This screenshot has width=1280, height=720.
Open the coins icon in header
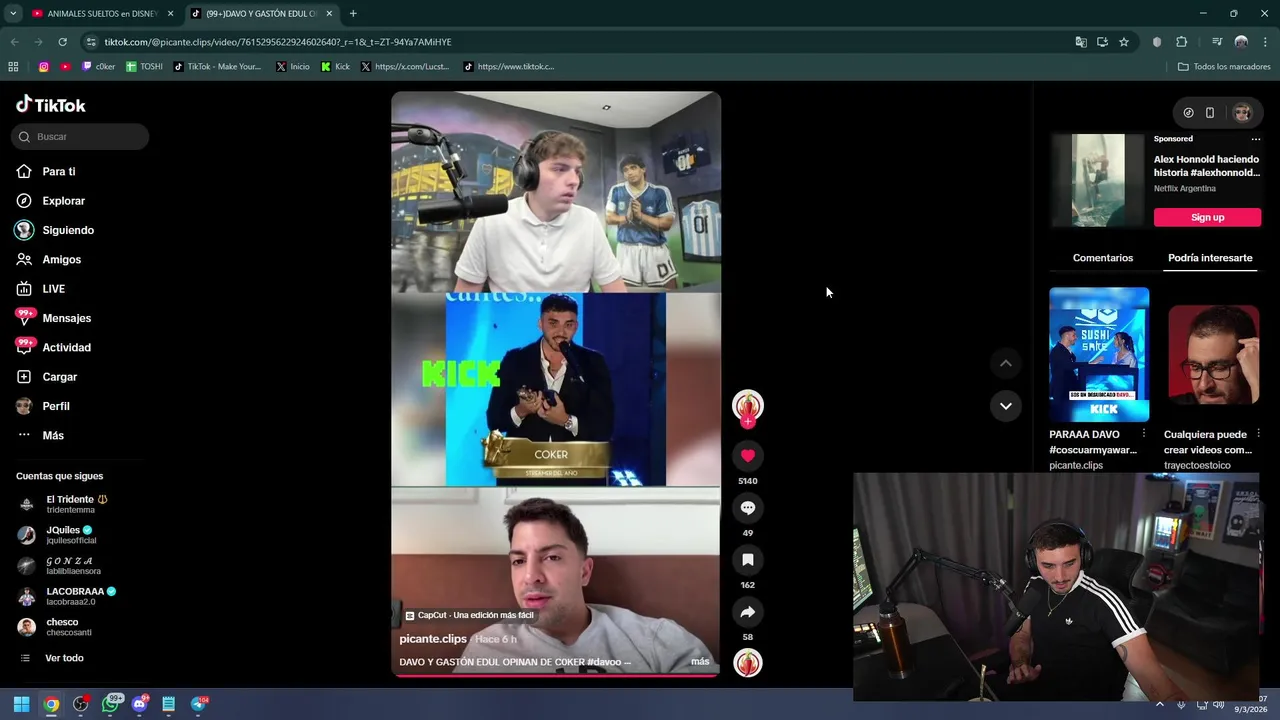click(x=1188, y=113)
